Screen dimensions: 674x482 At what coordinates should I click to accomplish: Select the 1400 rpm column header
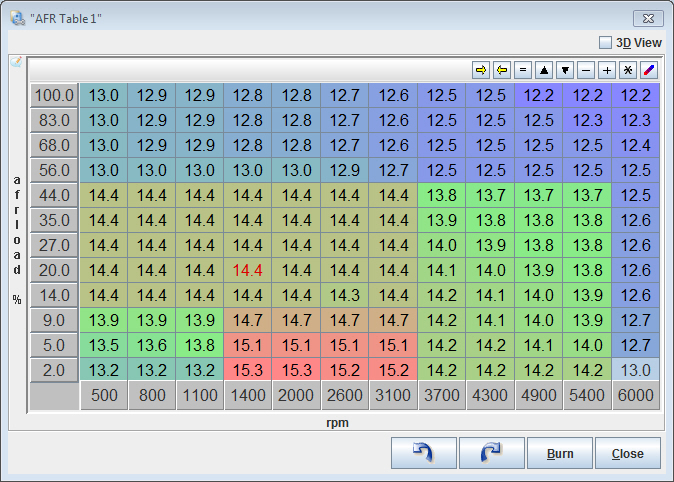247,395
